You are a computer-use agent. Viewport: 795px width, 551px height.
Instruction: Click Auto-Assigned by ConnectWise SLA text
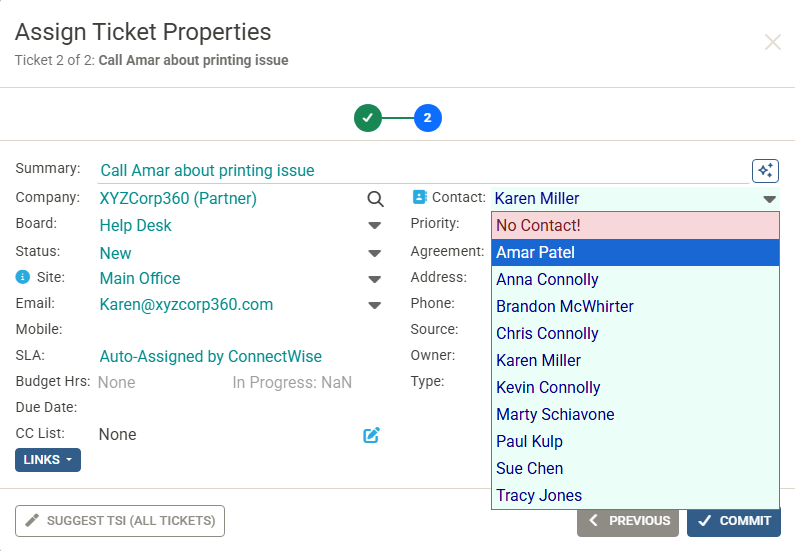pos(210,356)
